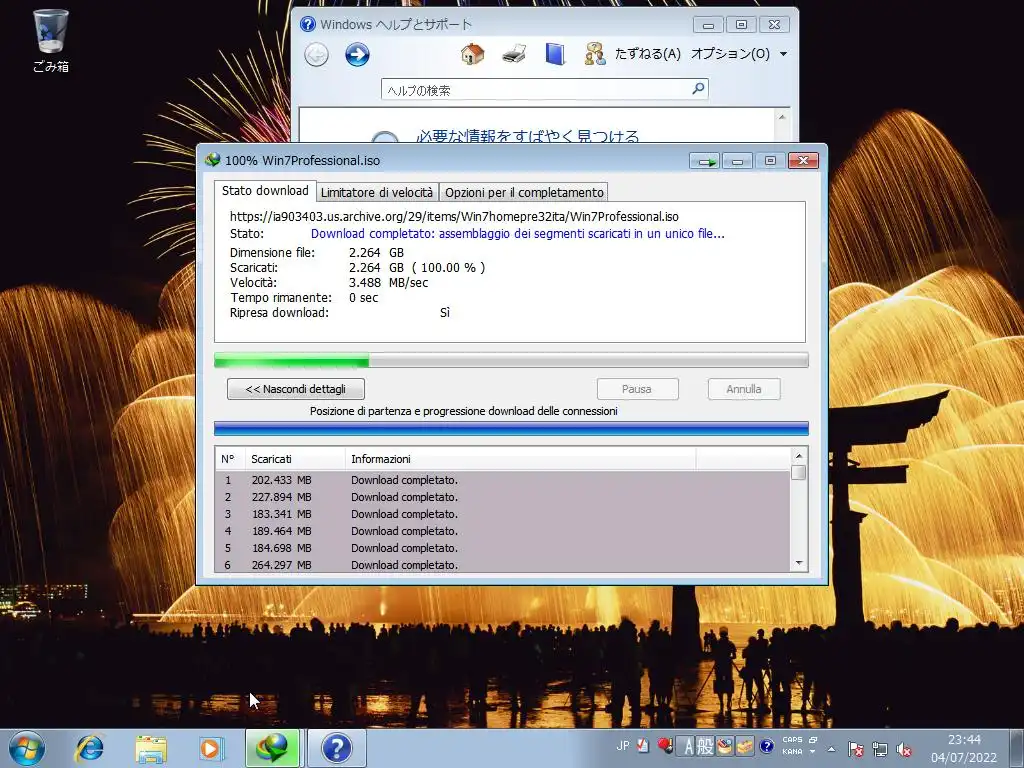Click the taskbar clock showing 23:44
The width and height of the screenshot is (1024, 768).
(x=964, y=748)
